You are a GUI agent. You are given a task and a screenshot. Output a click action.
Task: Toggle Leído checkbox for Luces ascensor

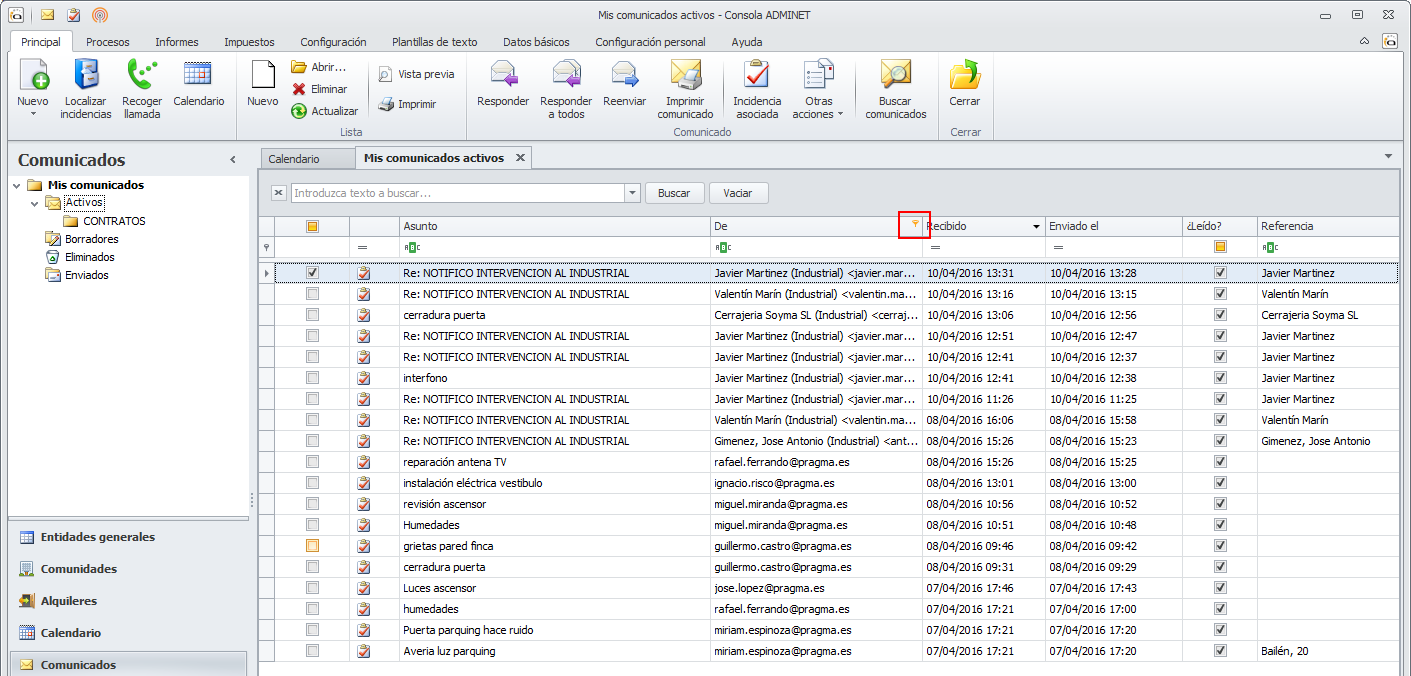tap(1220, 588)
